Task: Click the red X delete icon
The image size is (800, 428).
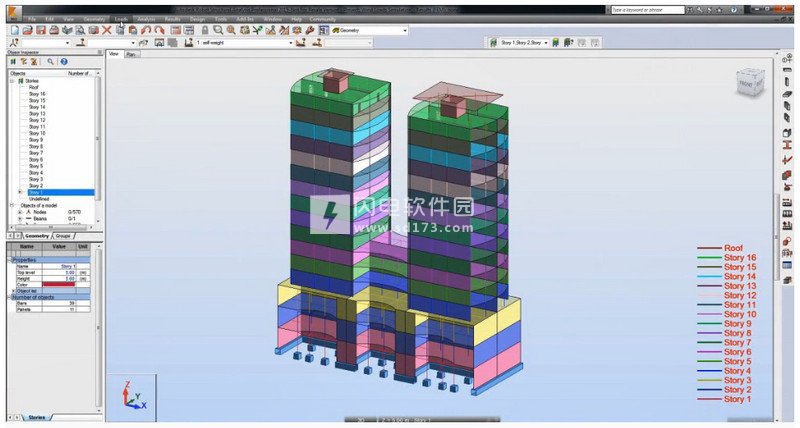Action: click(x=107, y=30)
